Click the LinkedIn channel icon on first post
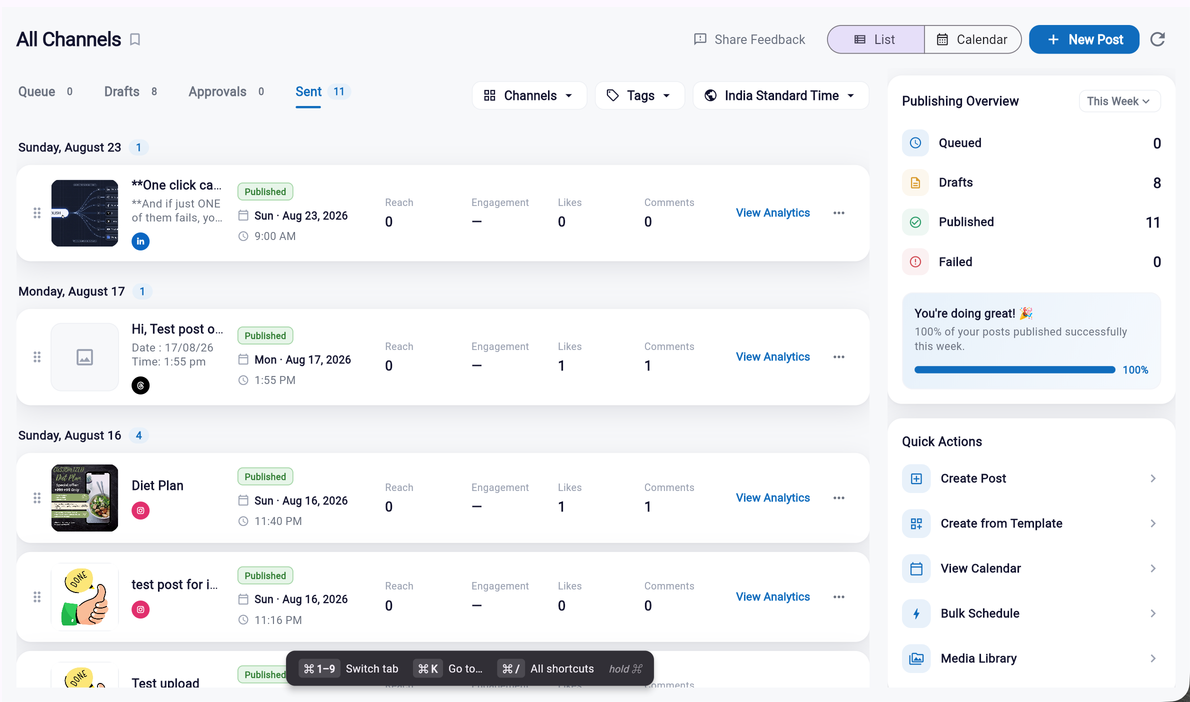 coord(140,241)
